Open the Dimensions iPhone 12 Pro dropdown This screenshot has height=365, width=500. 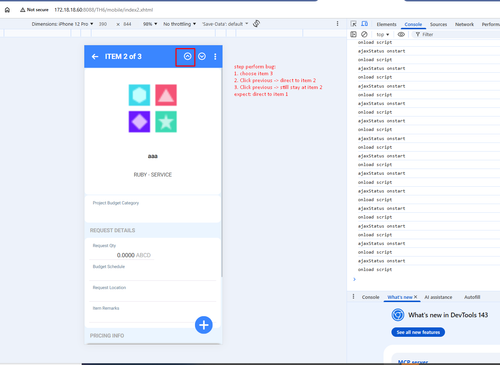pos(62,24)
